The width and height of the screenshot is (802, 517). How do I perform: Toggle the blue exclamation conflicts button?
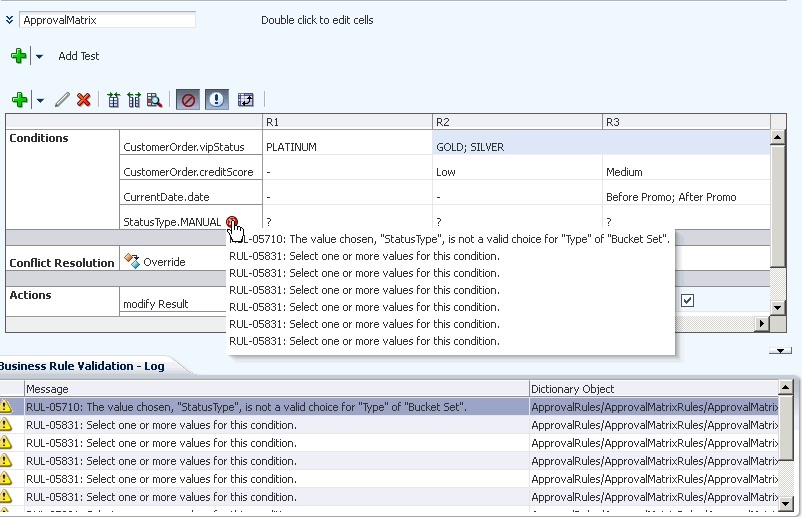pyautogui.click(x=217, y=100)
